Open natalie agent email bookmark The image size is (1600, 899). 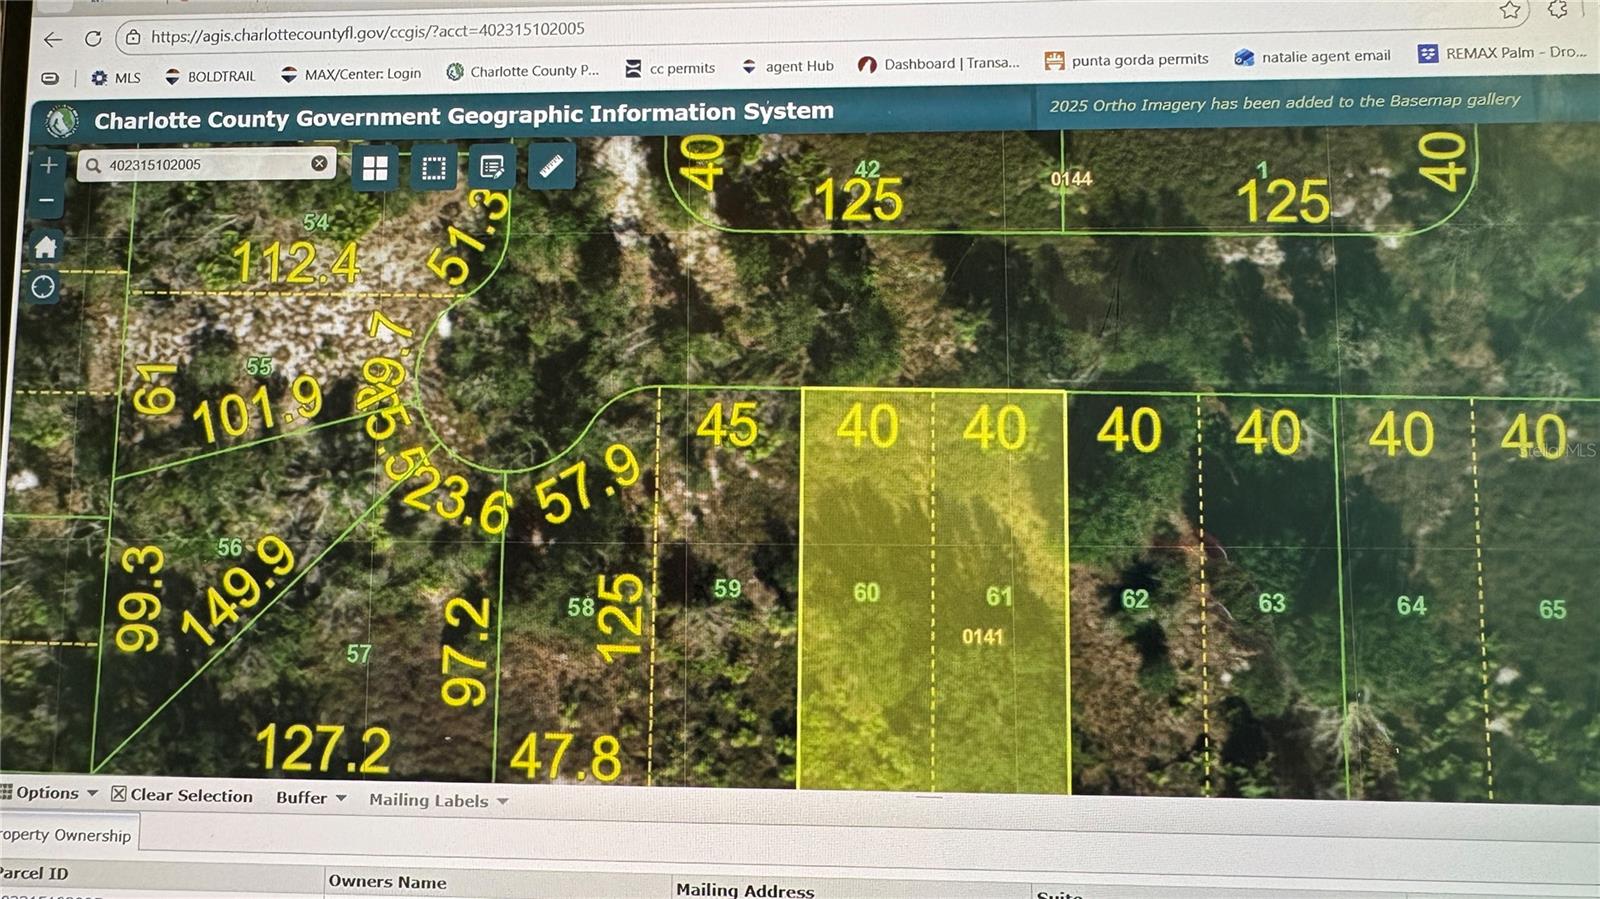1312,57
